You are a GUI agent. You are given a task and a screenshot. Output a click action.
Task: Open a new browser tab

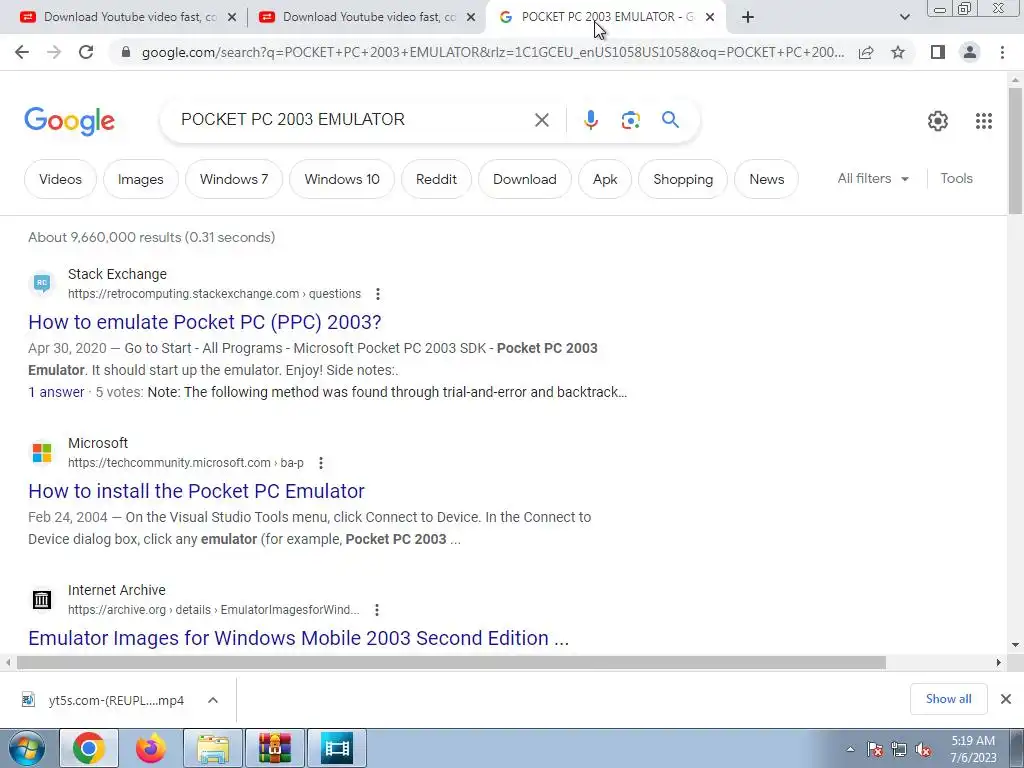748,17
